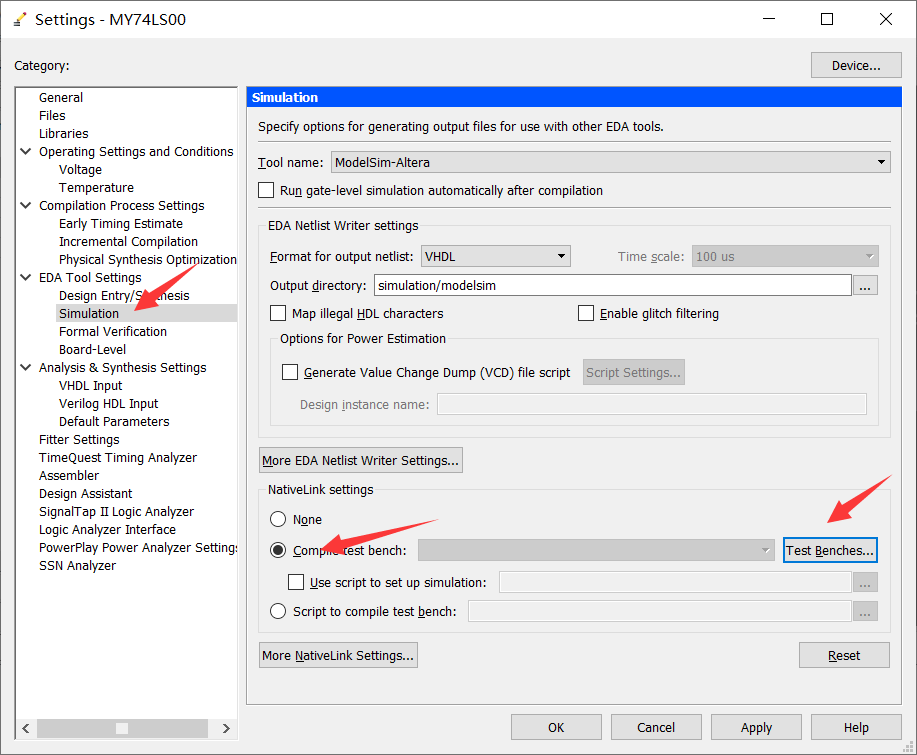Collapse EDA Tool Settings node

point(26,277)
